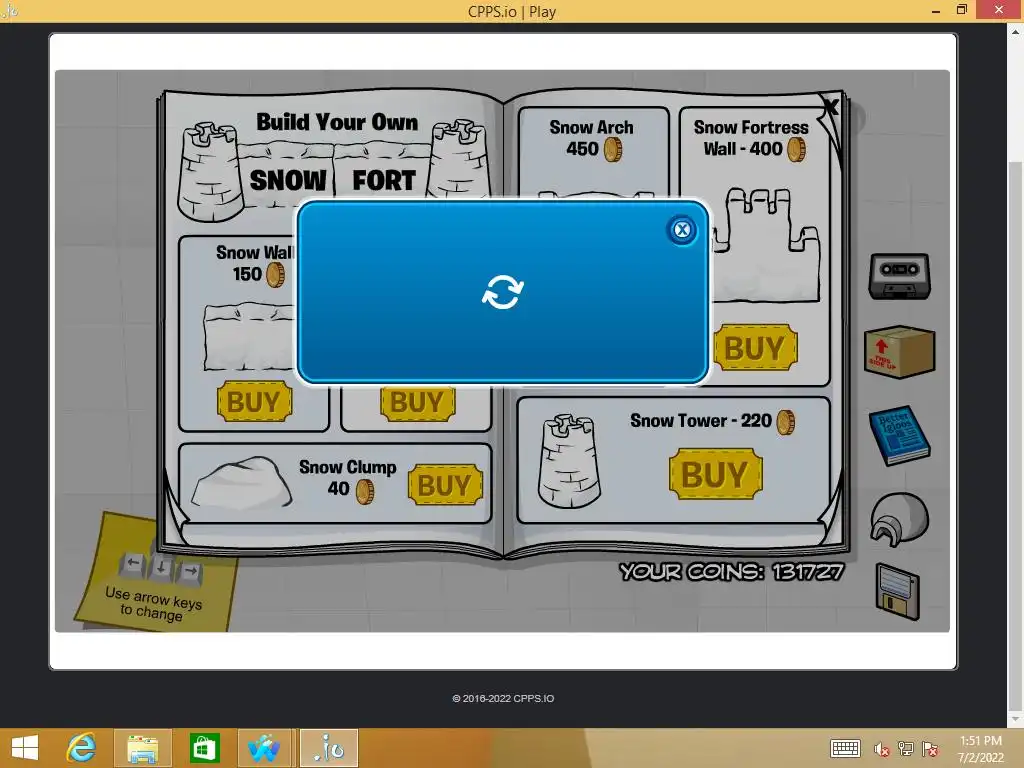The height and width of the screenshot is (768, 1024).
Task: Click the Build Your Own Snow Fort title
Action: [336, 152]
